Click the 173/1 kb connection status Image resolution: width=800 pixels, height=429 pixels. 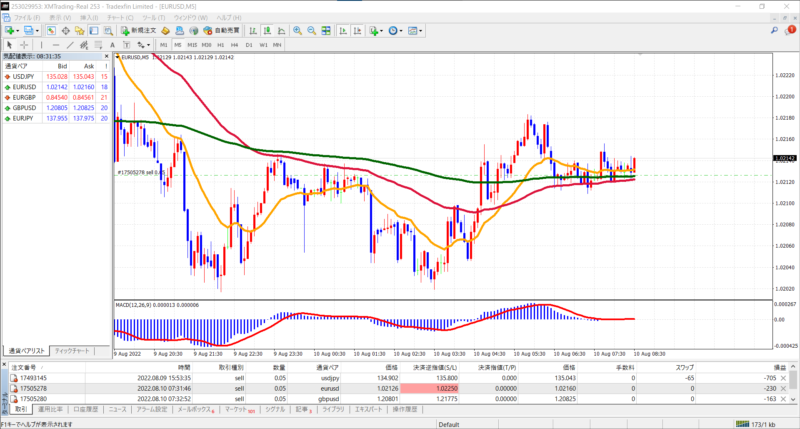pos(756,424)
